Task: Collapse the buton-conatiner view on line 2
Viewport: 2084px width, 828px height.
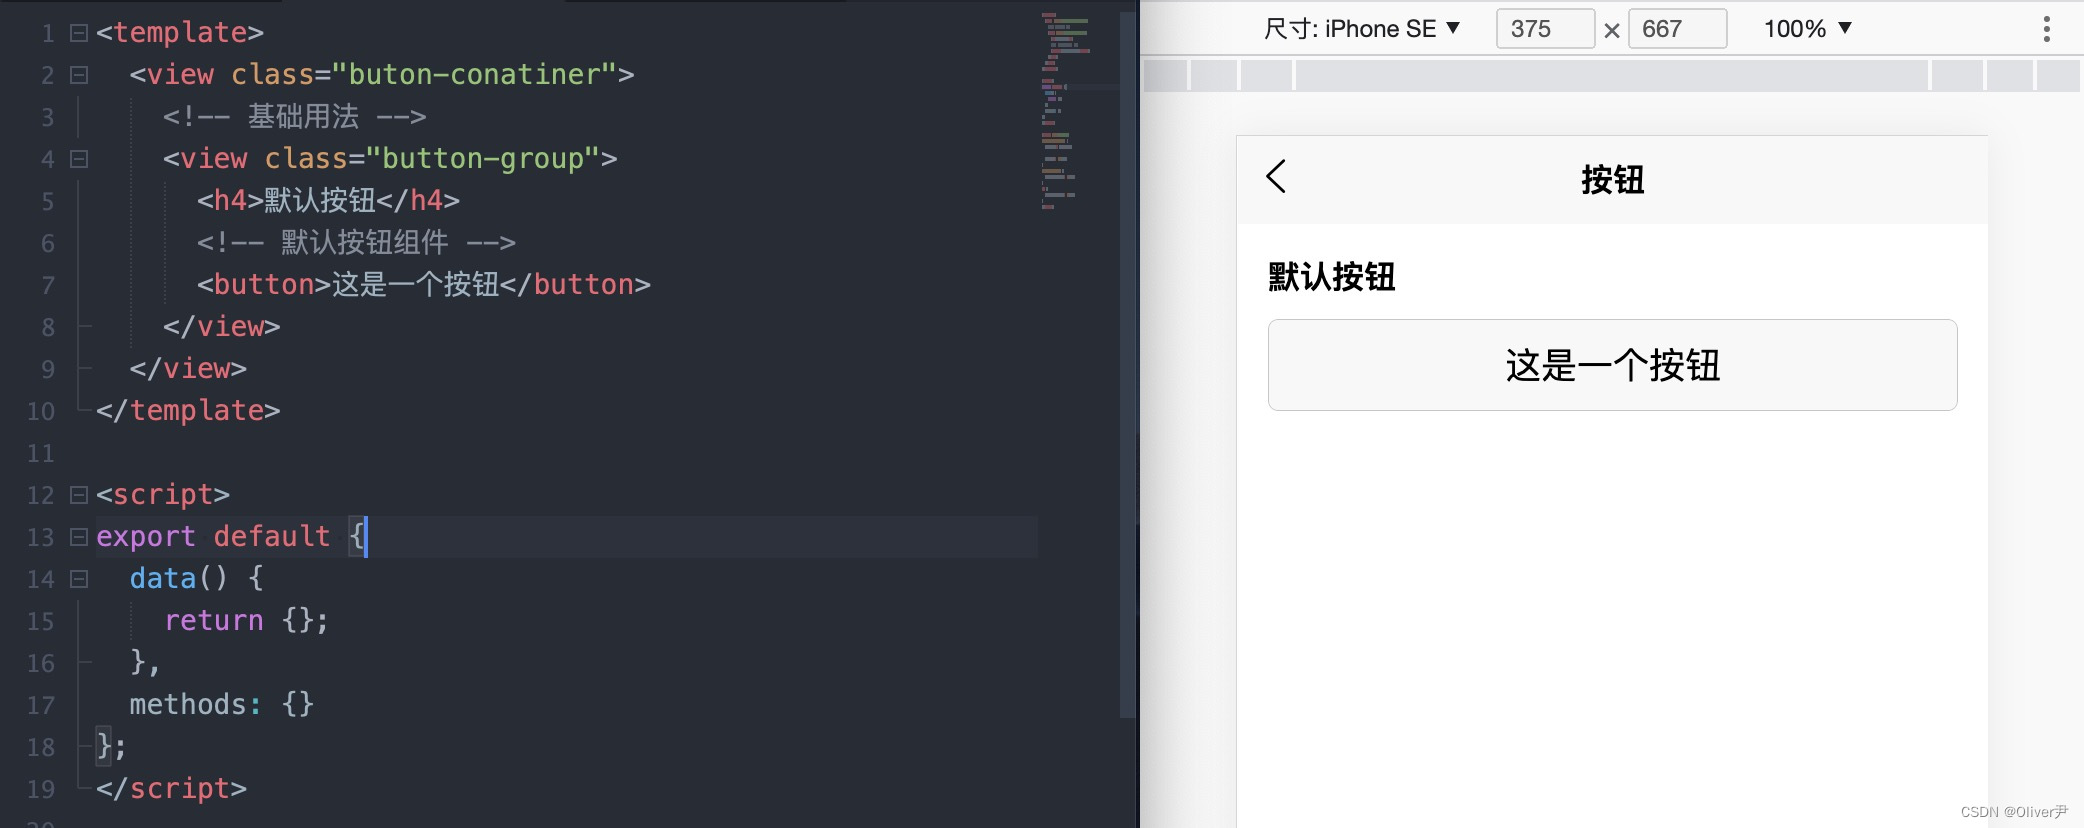Action: pyautogui.click(x=79, y=75)
